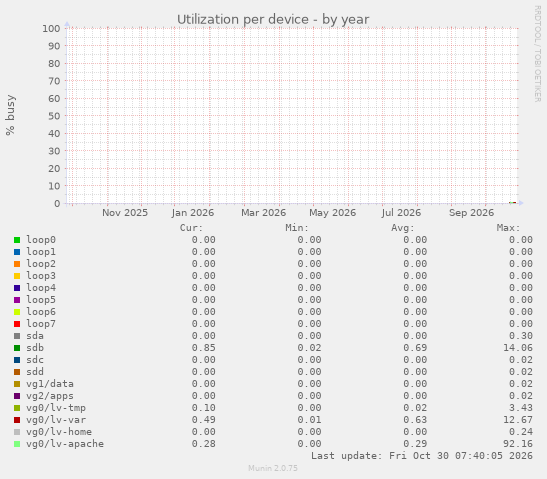Click the loop0 green color swatch
Viewport: 547px width, 479px height.
click(x=17, y=240)
